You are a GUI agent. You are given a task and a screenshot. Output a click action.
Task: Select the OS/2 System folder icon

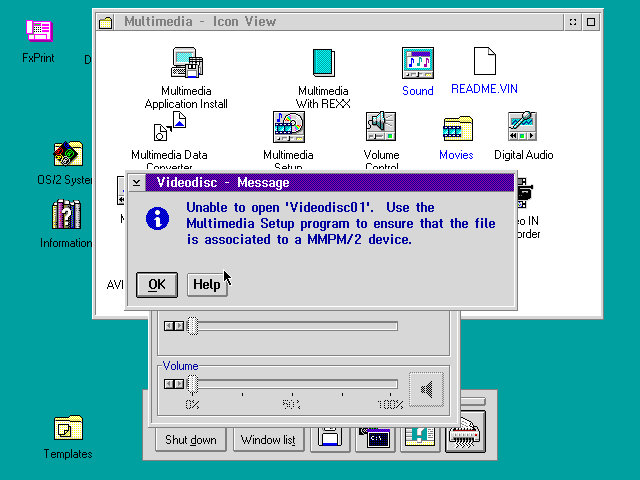pos(68,153)
